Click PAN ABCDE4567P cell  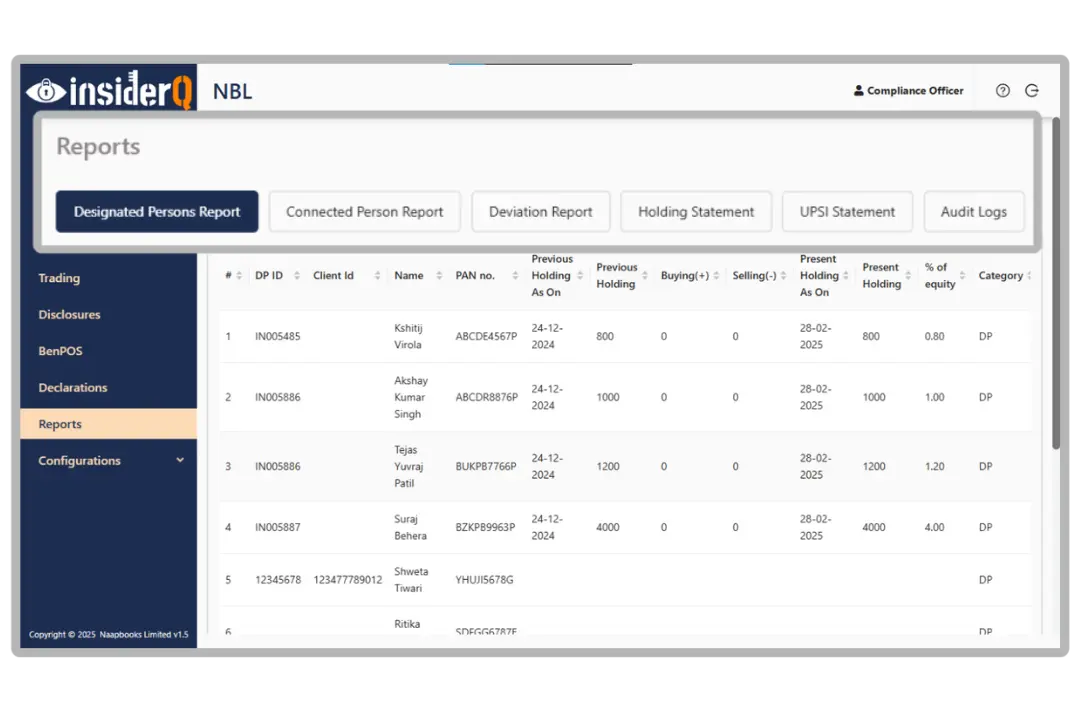coord(486,336)
